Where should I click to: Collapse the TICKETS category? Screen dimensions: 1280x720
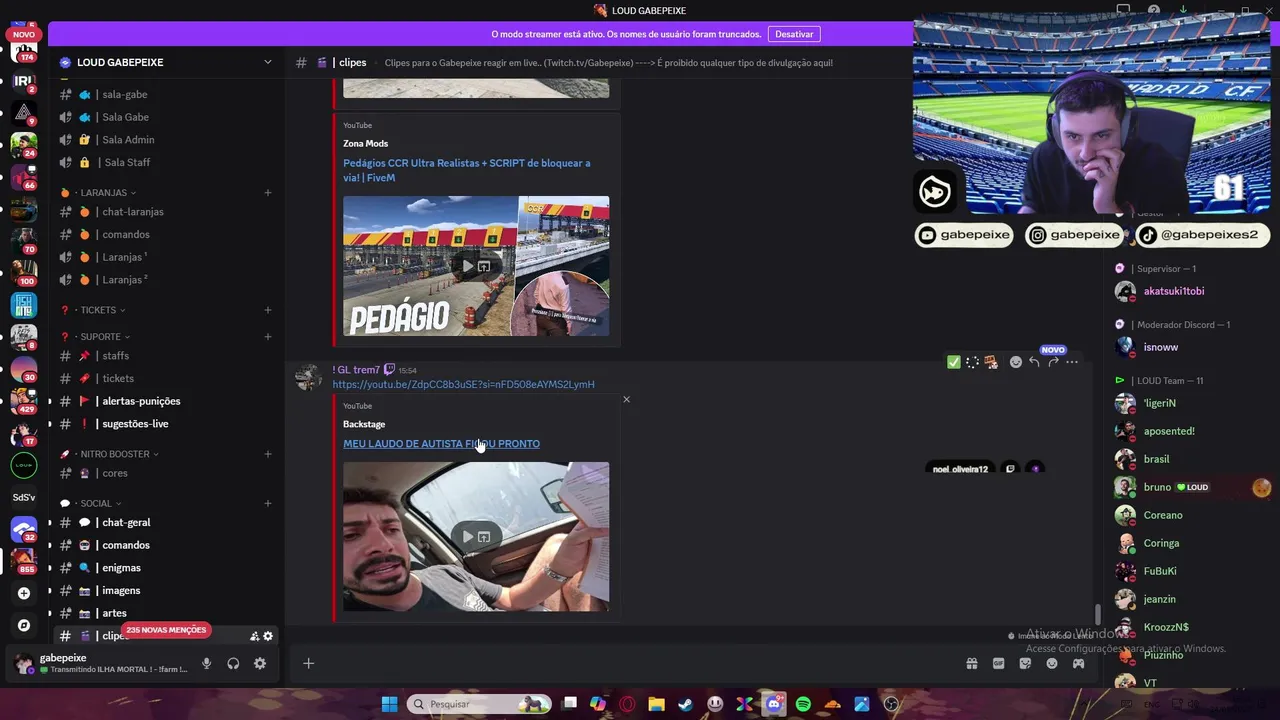click(98, 310)
